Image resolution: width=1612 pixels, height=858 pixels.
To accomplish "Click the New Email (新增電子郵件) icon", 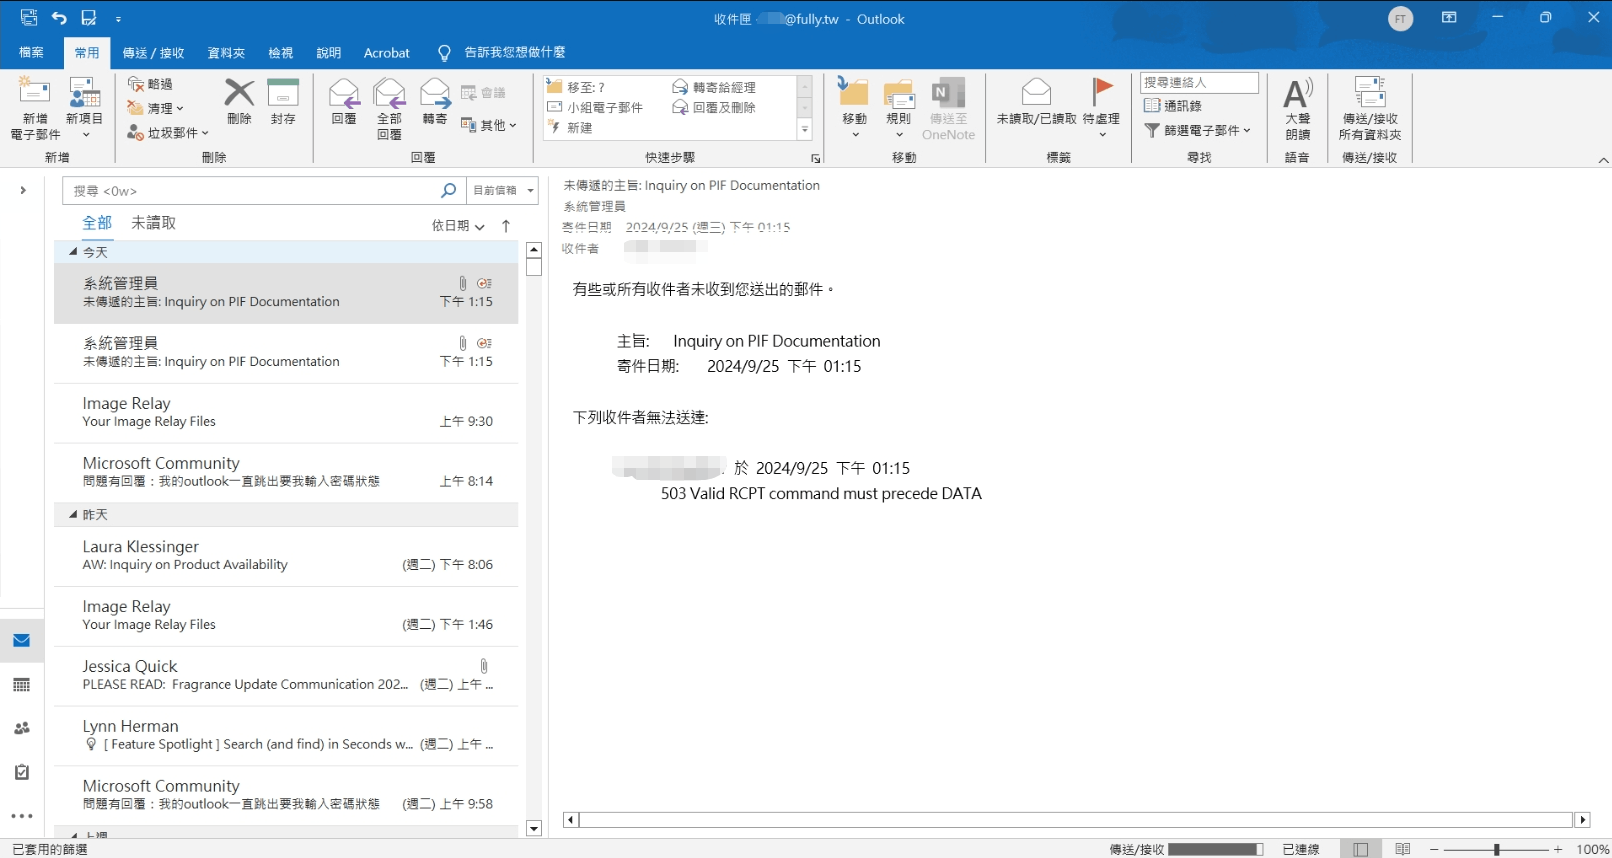I will point(34,92).
